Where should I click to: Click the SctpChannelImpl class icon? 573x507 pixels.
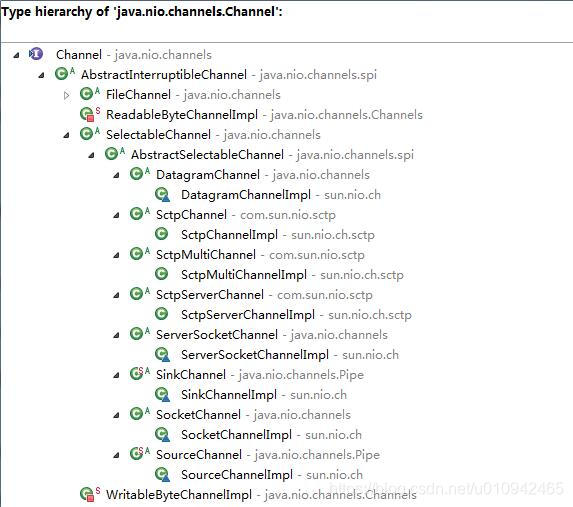161,234
